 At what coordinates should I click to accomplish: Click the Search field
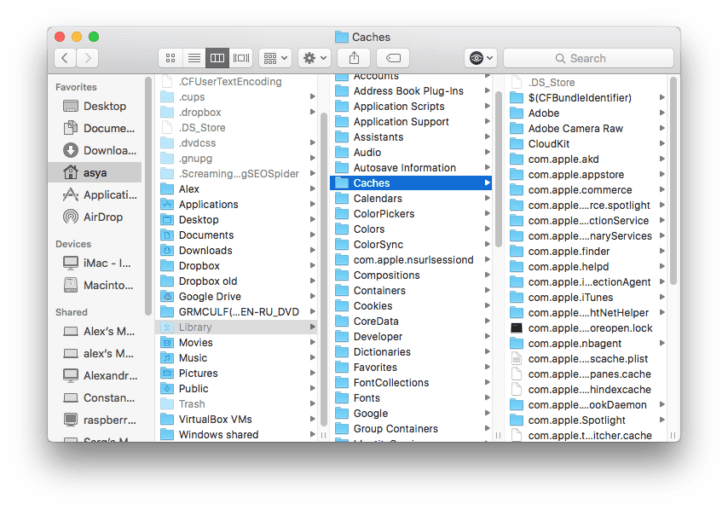[x=588, y=58]
